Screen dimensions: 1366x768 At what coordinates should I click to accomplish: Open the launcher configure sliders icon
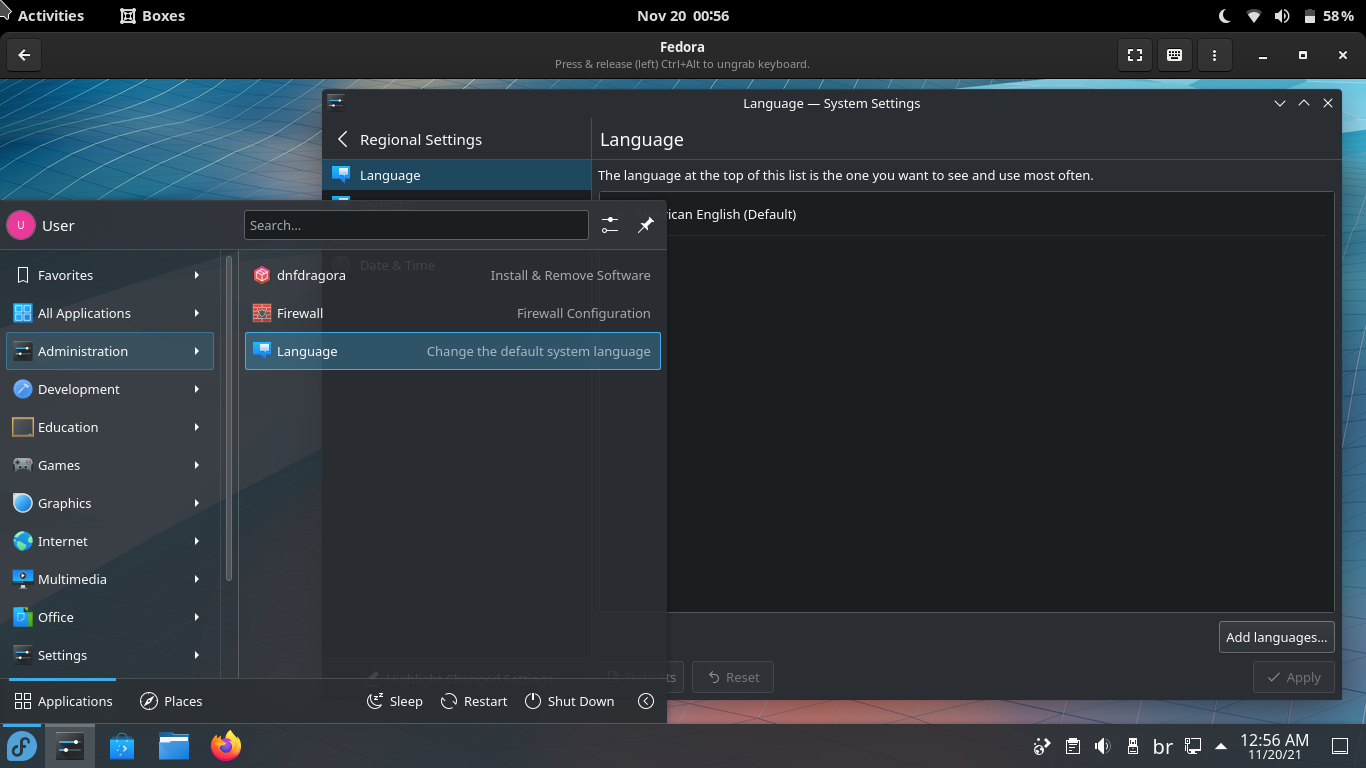(x=610, y=225)
